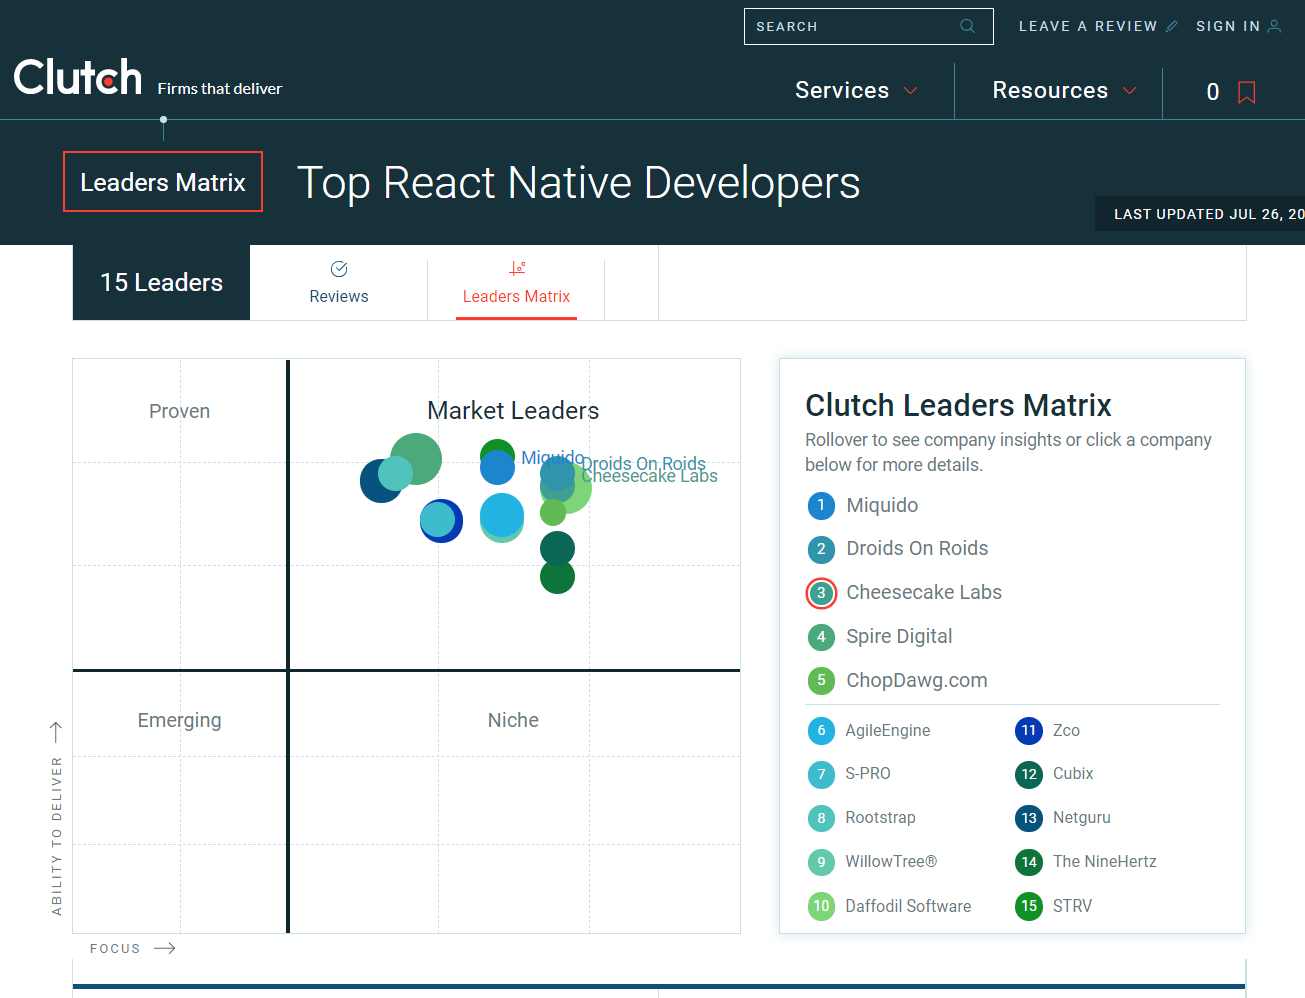
Task: Click Leave a Review link
Action: (1088, 26)
